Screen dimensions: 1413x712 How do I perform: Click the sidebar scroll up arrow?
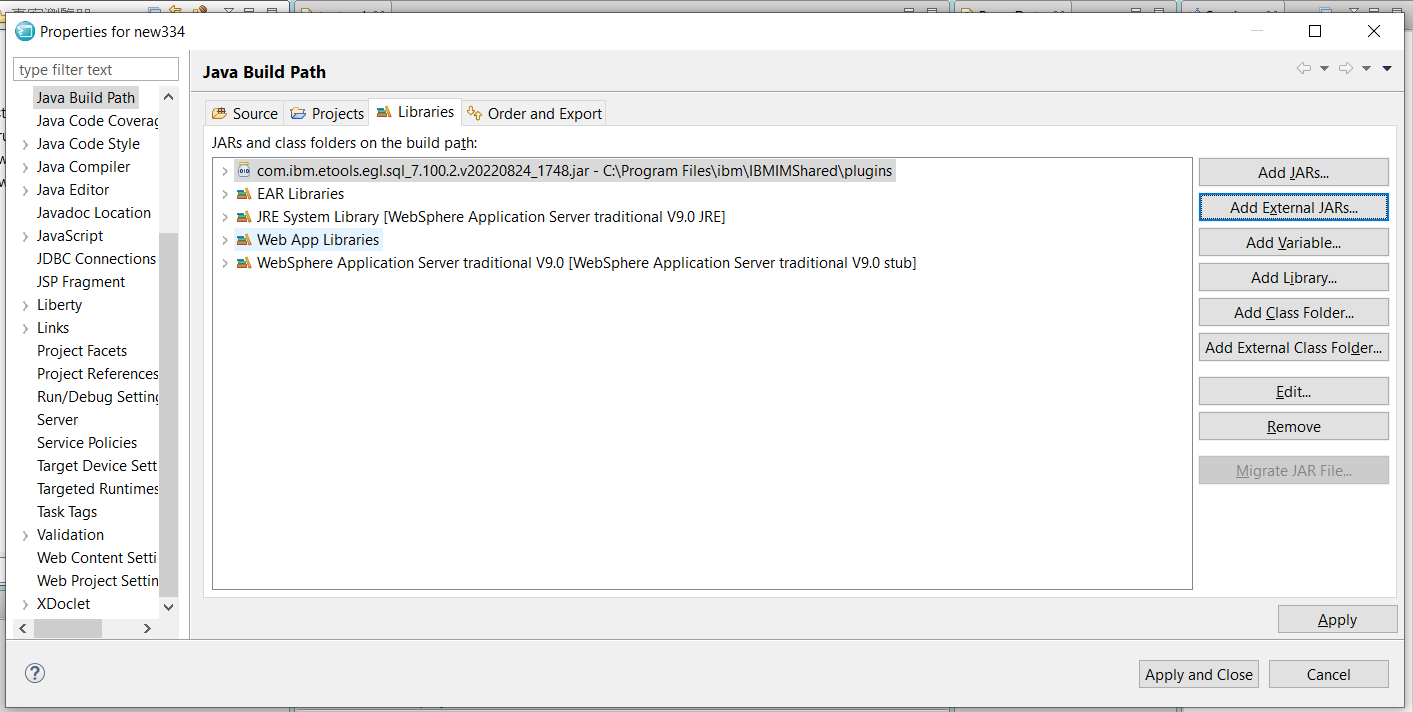click(x=168, y=97)
